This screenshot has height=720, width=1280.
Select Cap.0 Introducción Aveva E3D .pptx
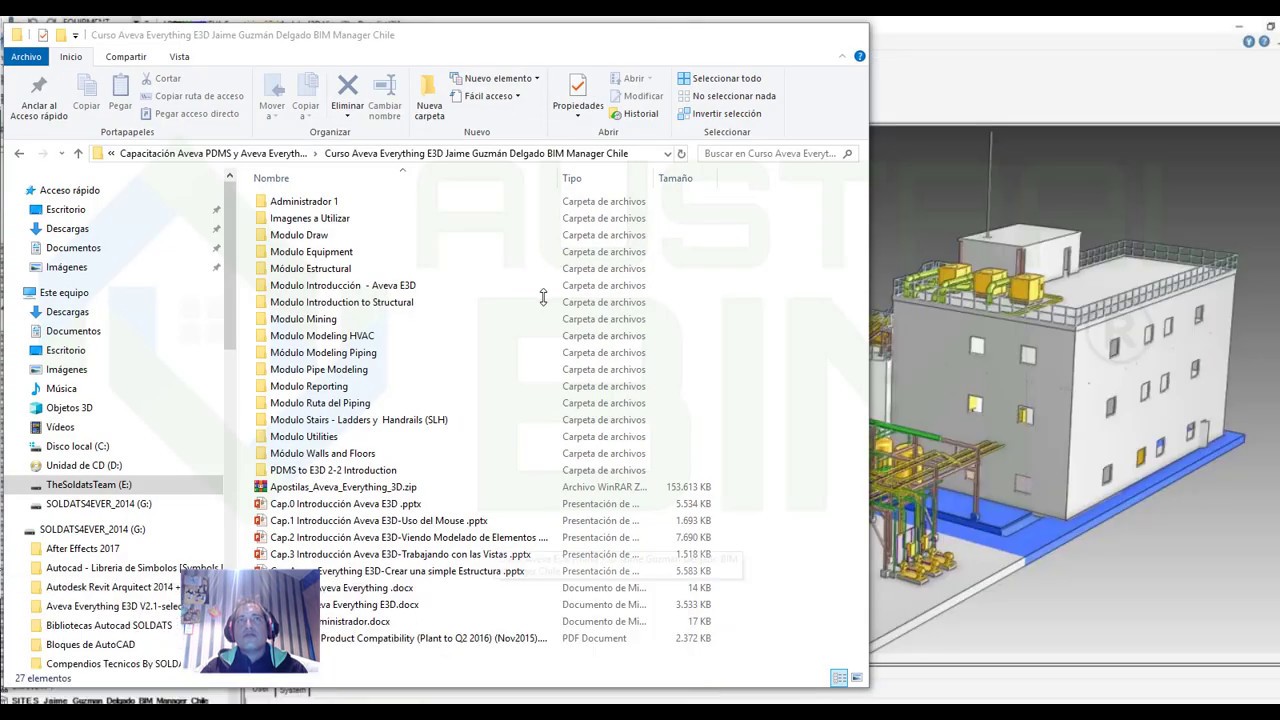coord(346,504)
